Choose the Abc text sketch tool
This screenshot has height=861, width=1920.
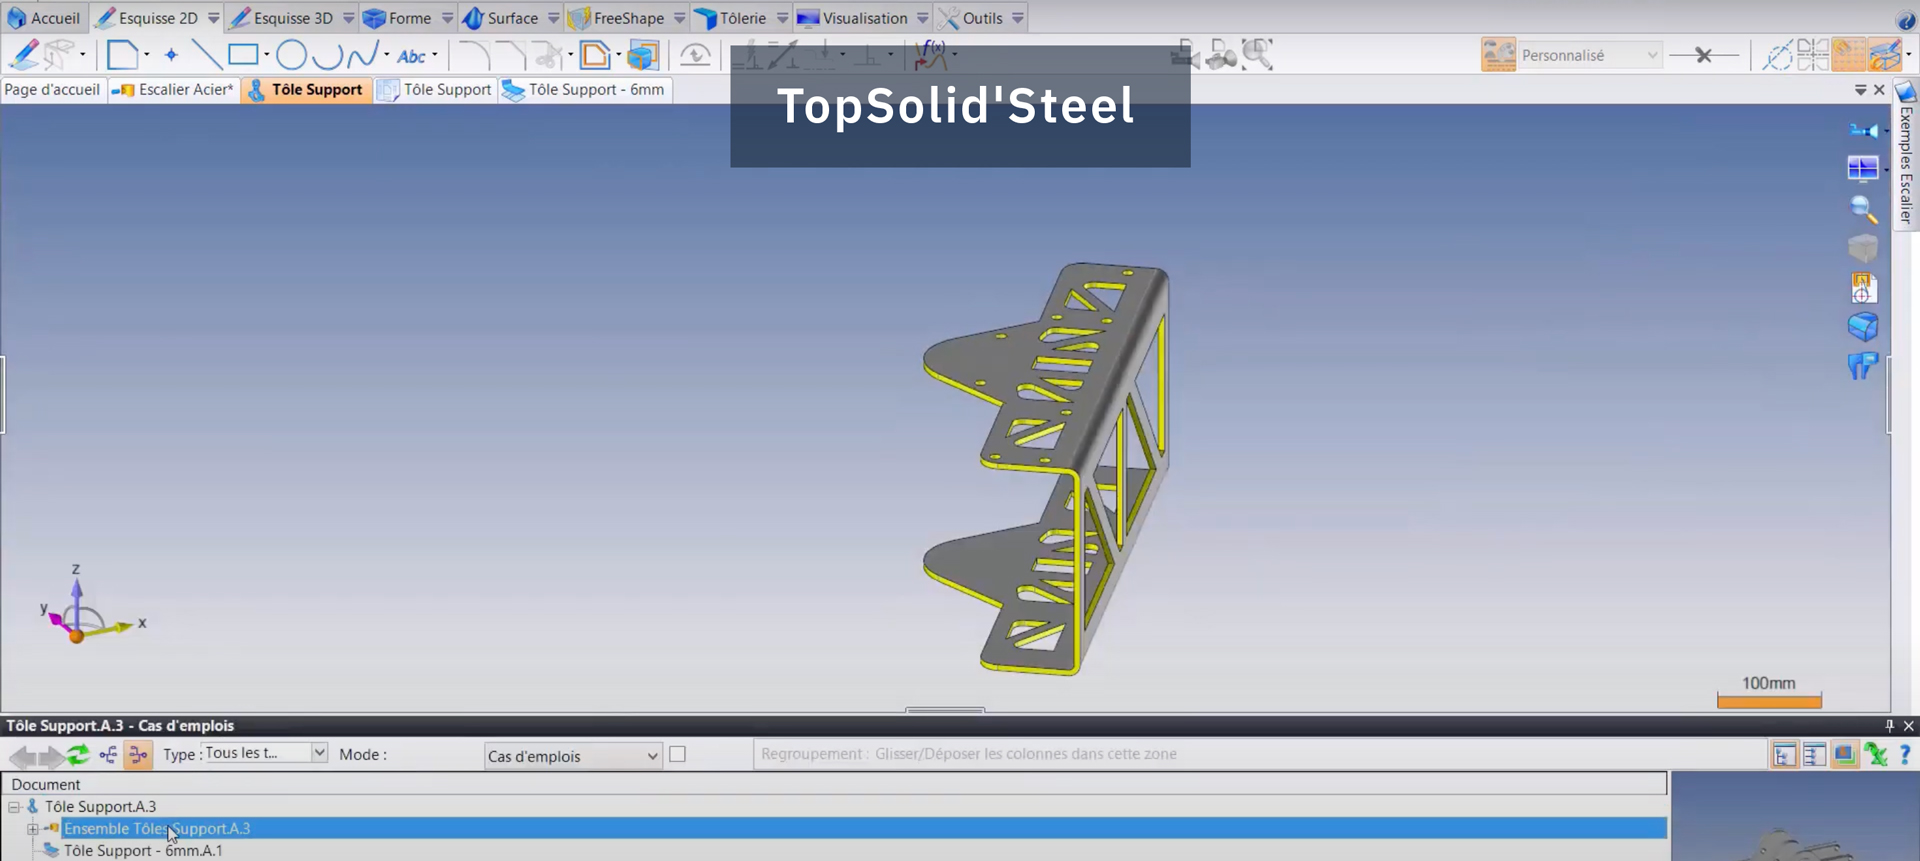click(x=411, y=56)
